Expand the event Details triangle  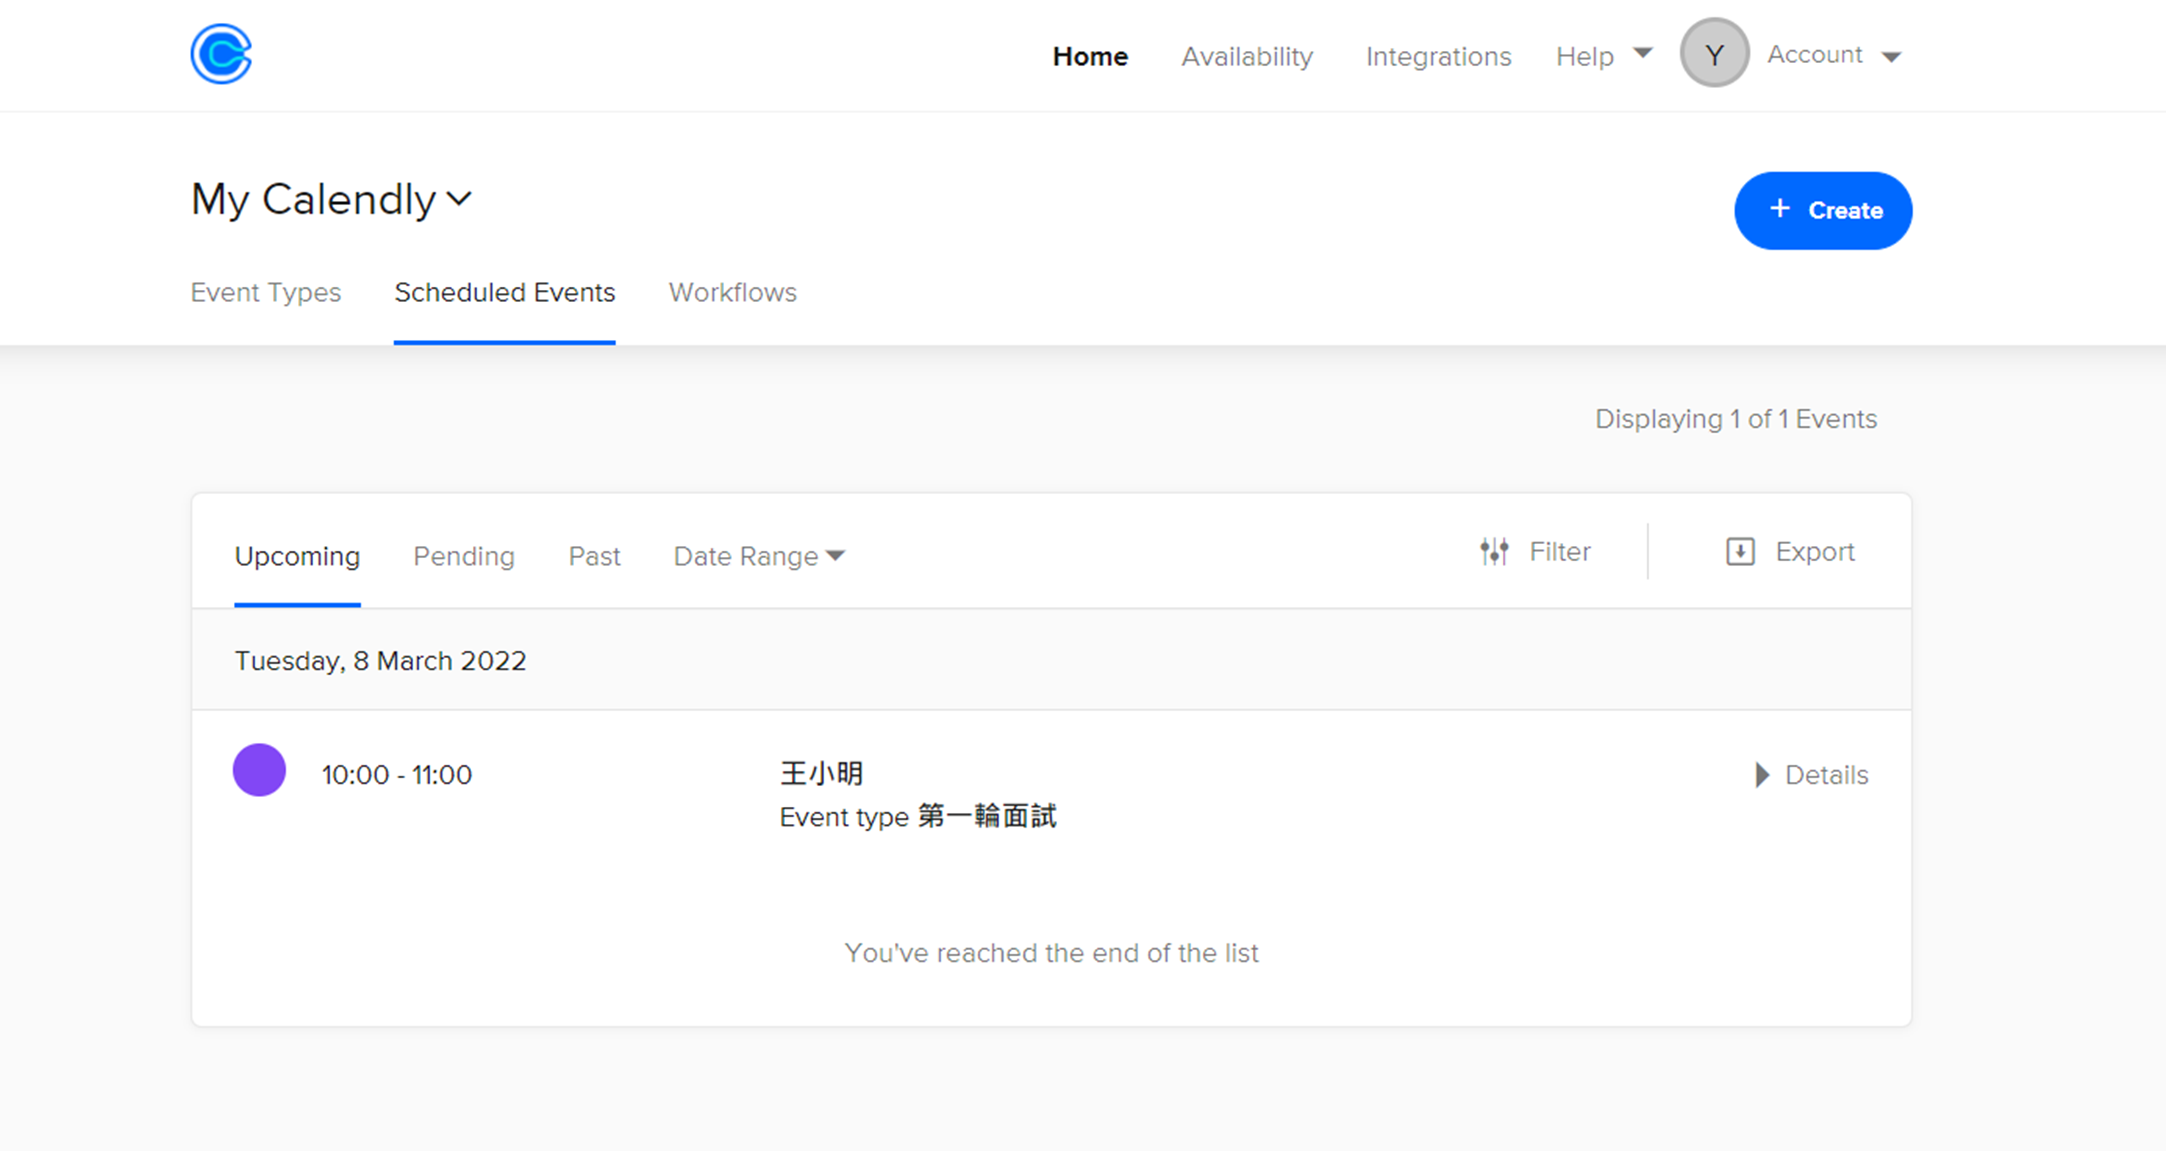coord(1762,775)
